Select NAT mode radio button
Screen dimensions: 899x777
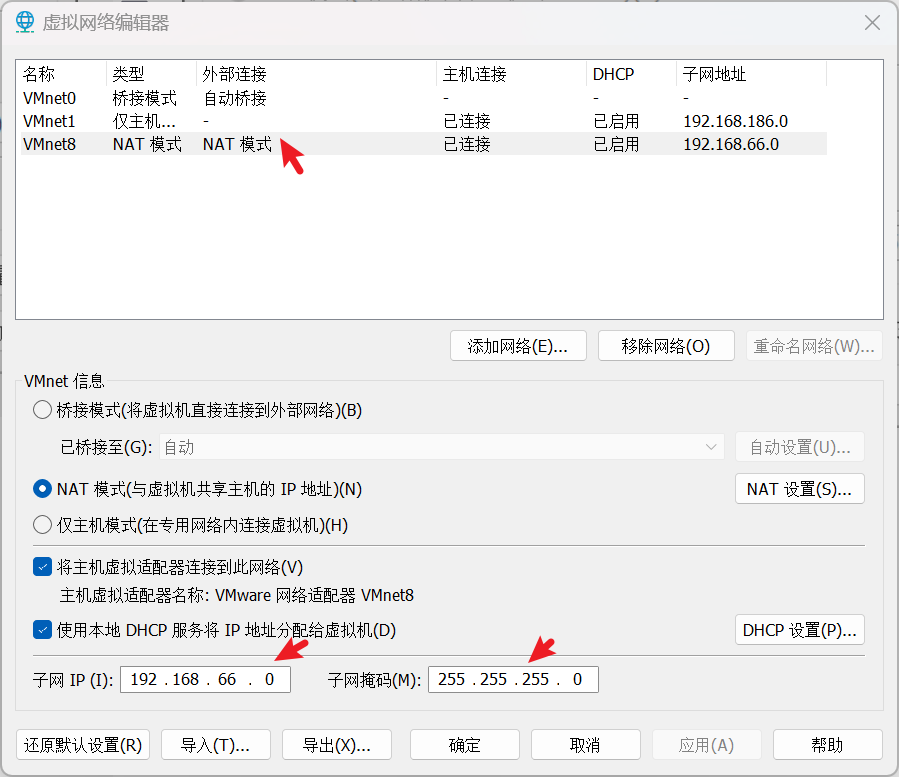pos(41,488)
